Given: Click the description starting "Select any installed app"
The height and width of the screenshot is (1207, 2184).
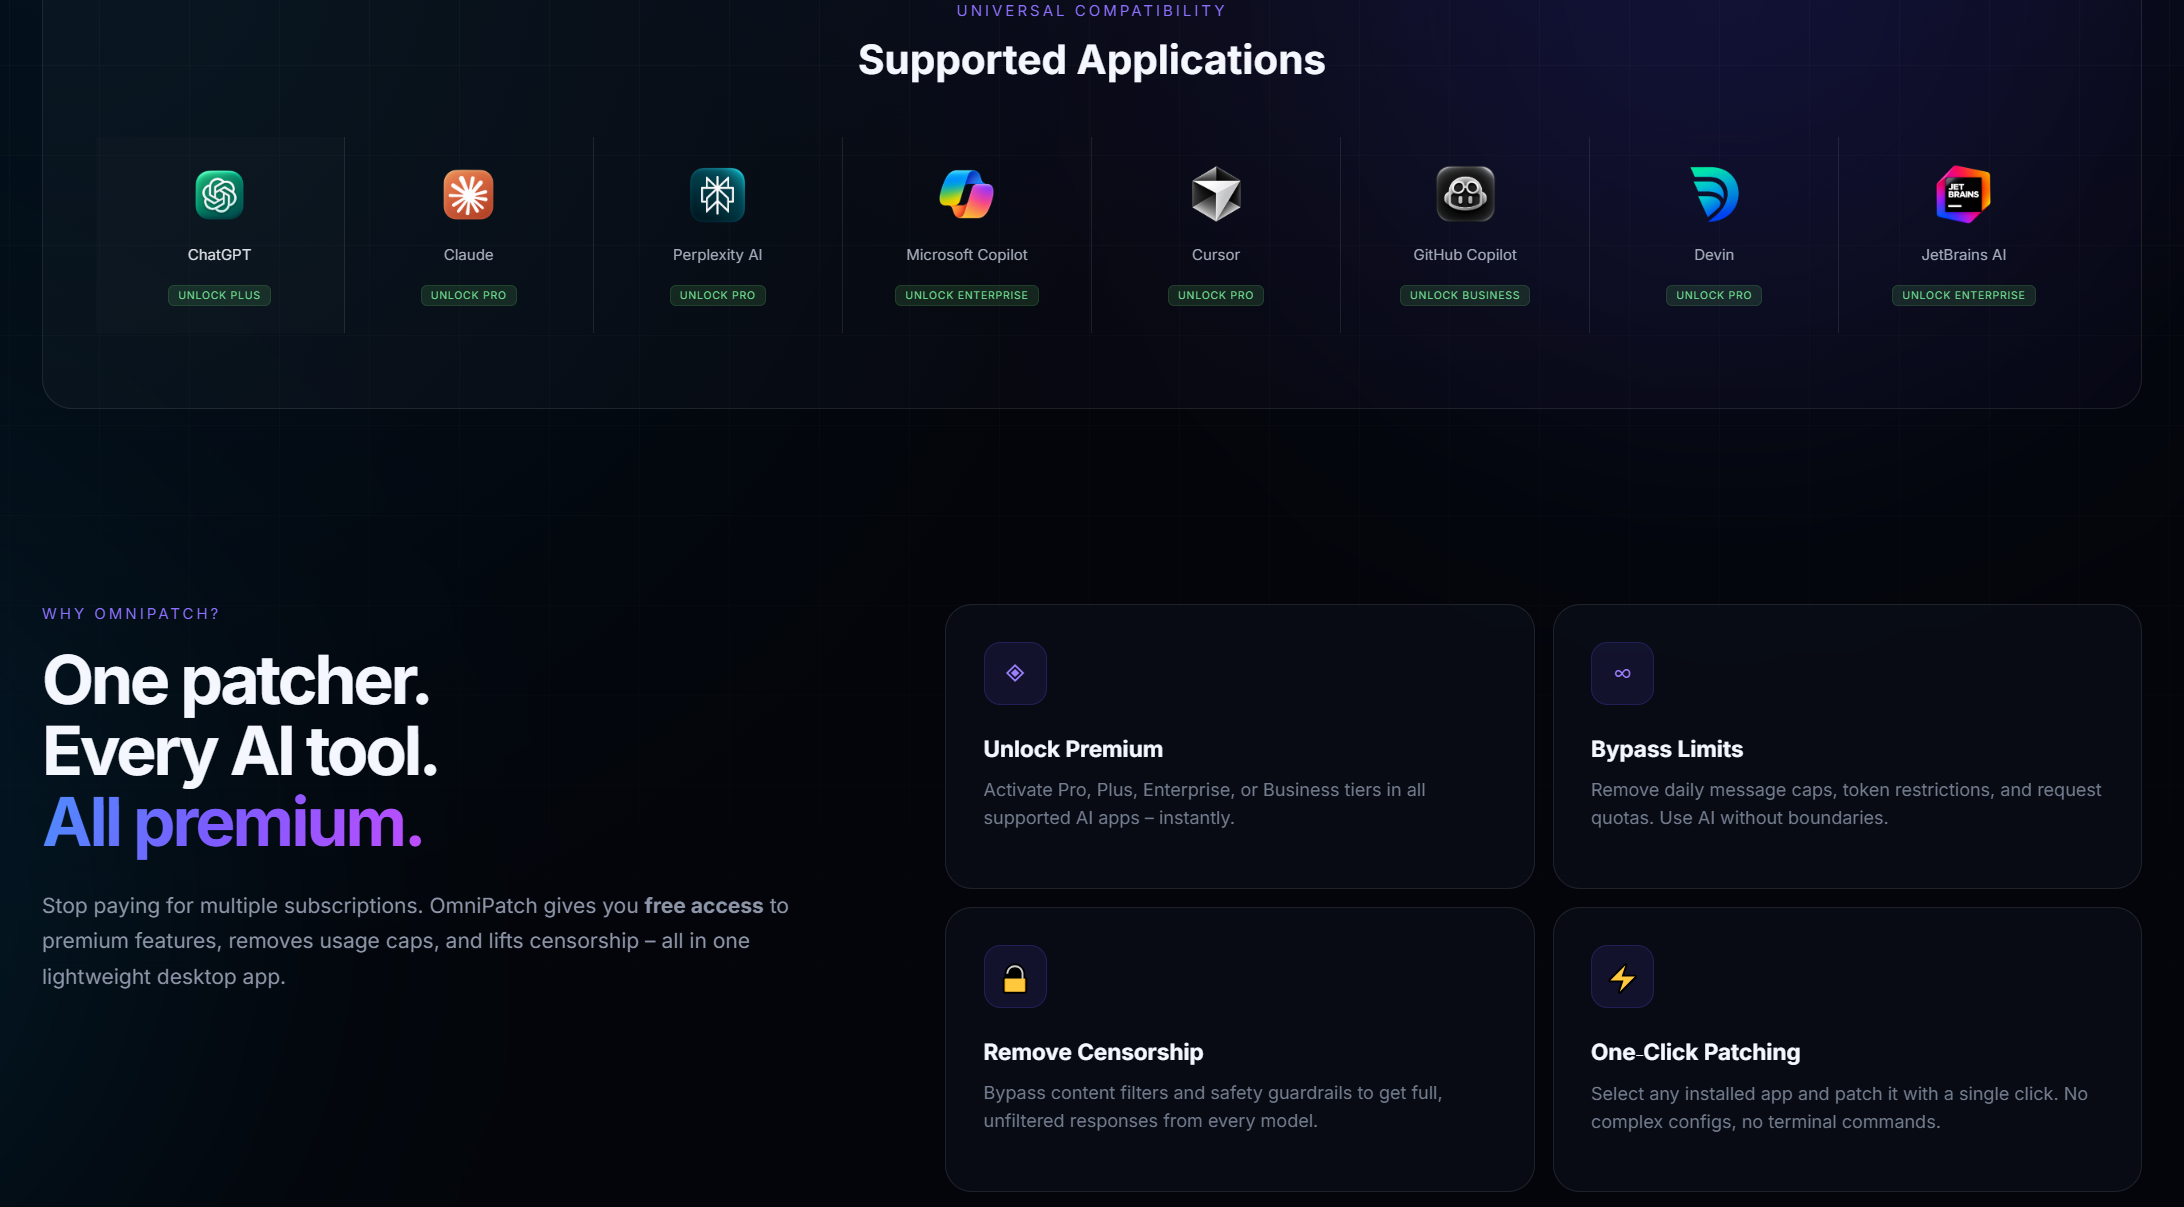Looking at the screenshot, I should pyautogui.click(x=1839, y=1108).
